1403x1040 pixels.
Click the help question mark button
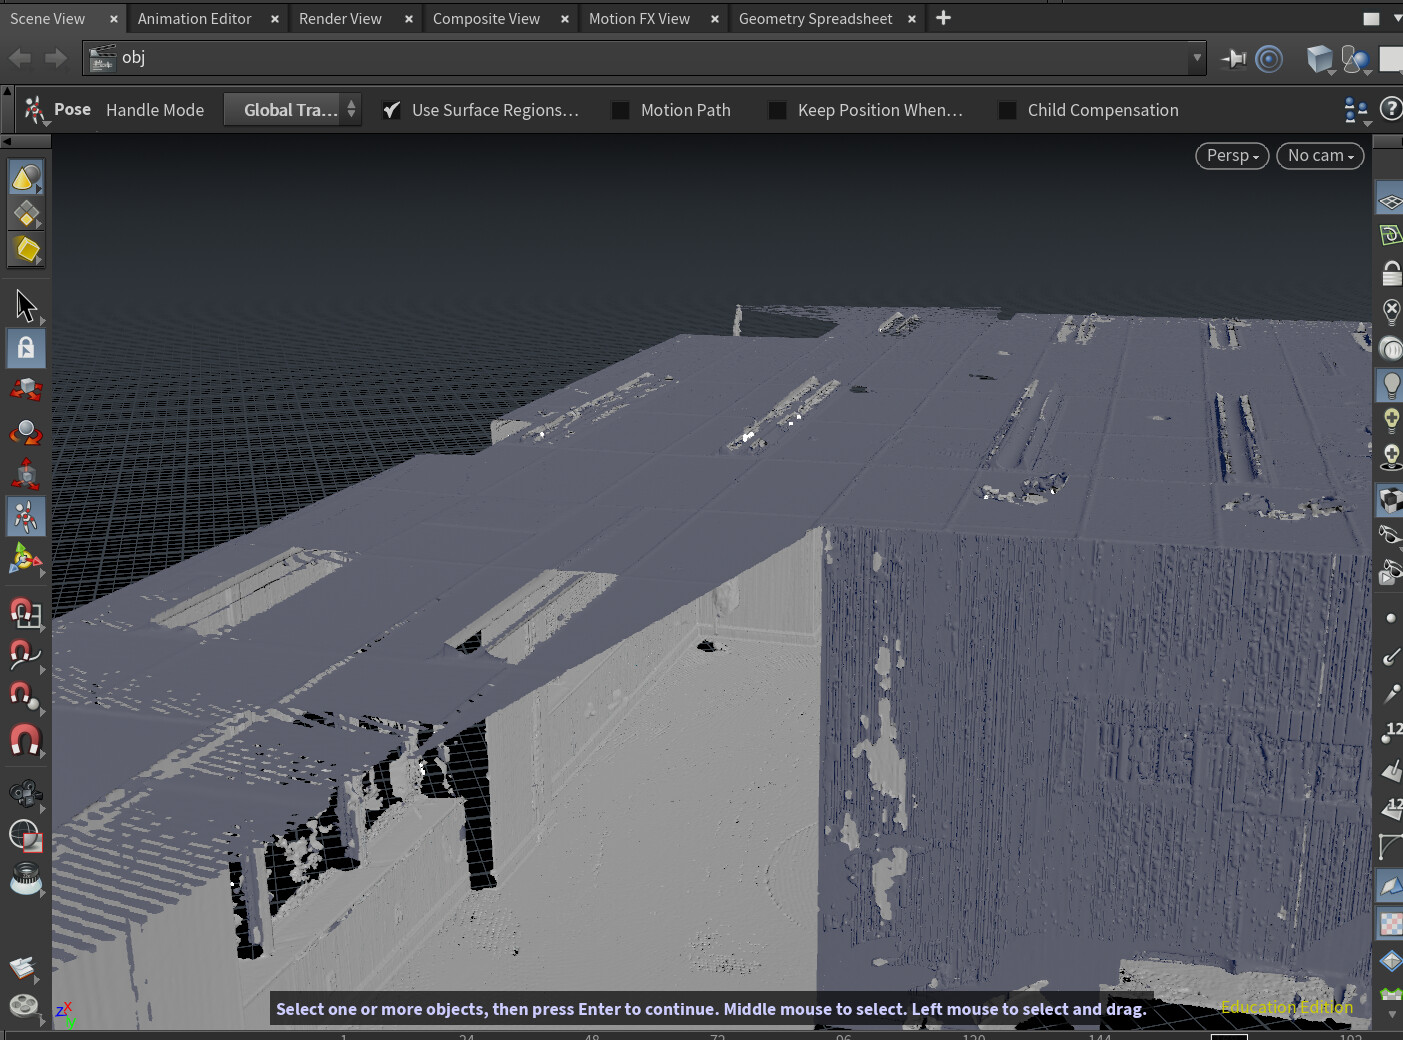pos(1393,110)
